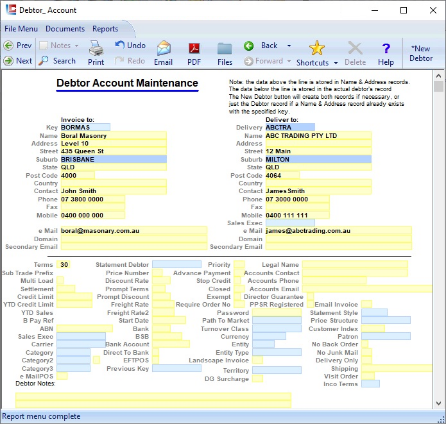
Task: Toggle the Closed checkbox
Action: click(239, 289)
